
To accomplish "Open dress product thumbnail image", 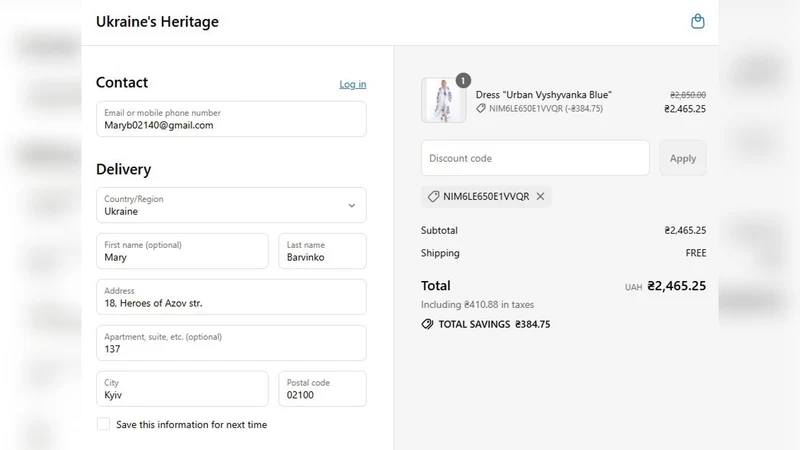I will [443, 100].
